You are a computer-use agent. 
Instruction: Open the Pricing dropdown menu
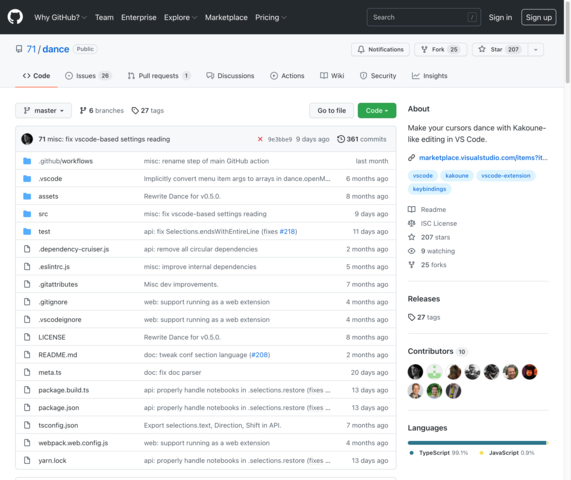271,17
